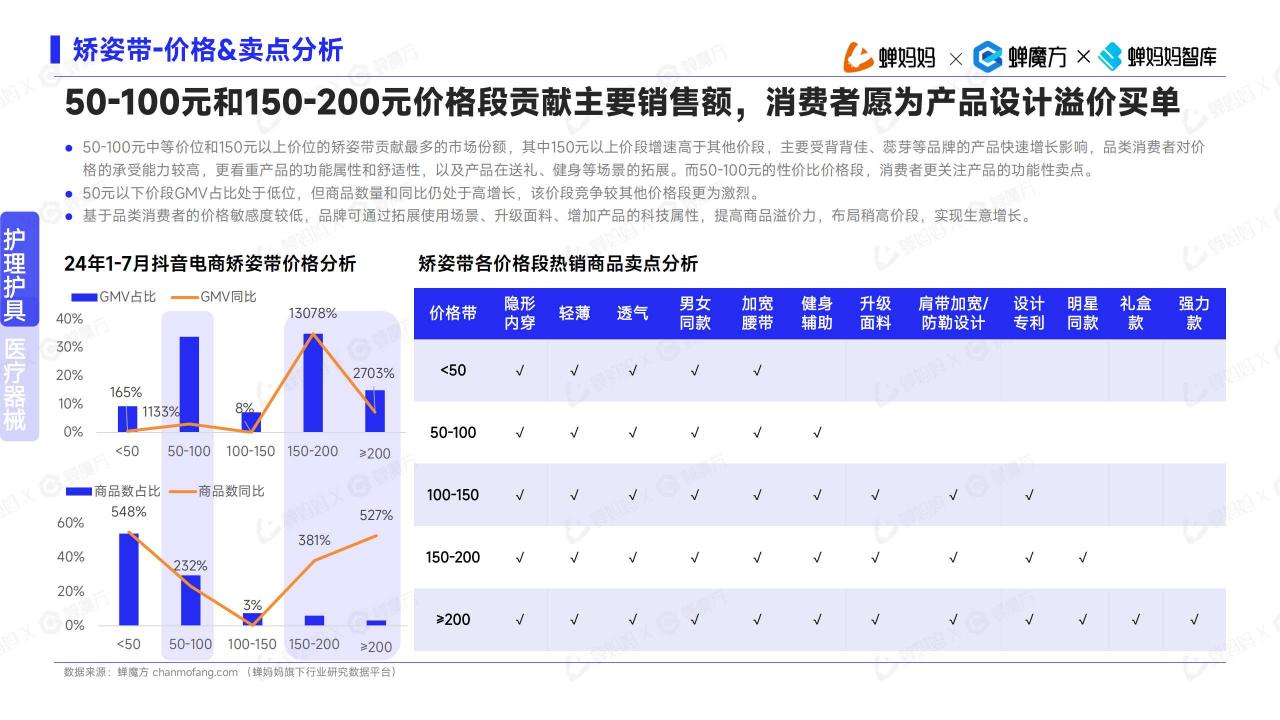
Task: Click the 蝉妈妈智库 cube logo icon
Action: (x=1110, y=57)
